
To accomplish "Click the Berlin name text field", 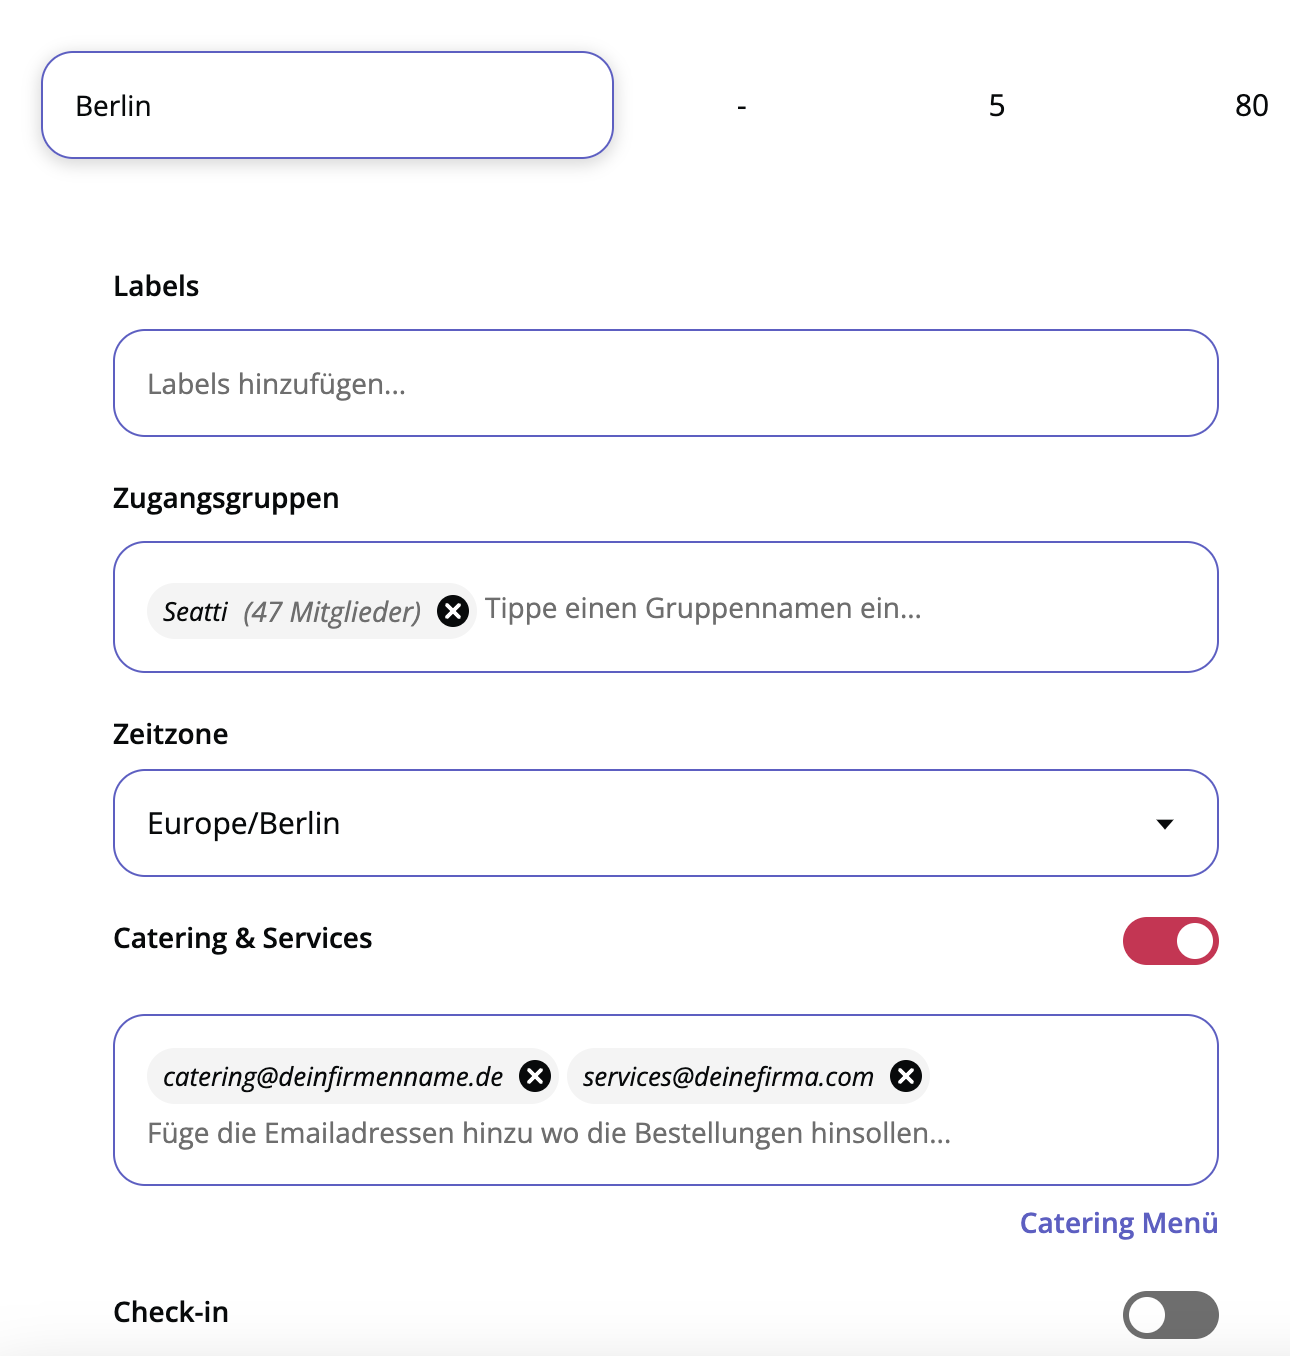I will (x=326, y=106).
